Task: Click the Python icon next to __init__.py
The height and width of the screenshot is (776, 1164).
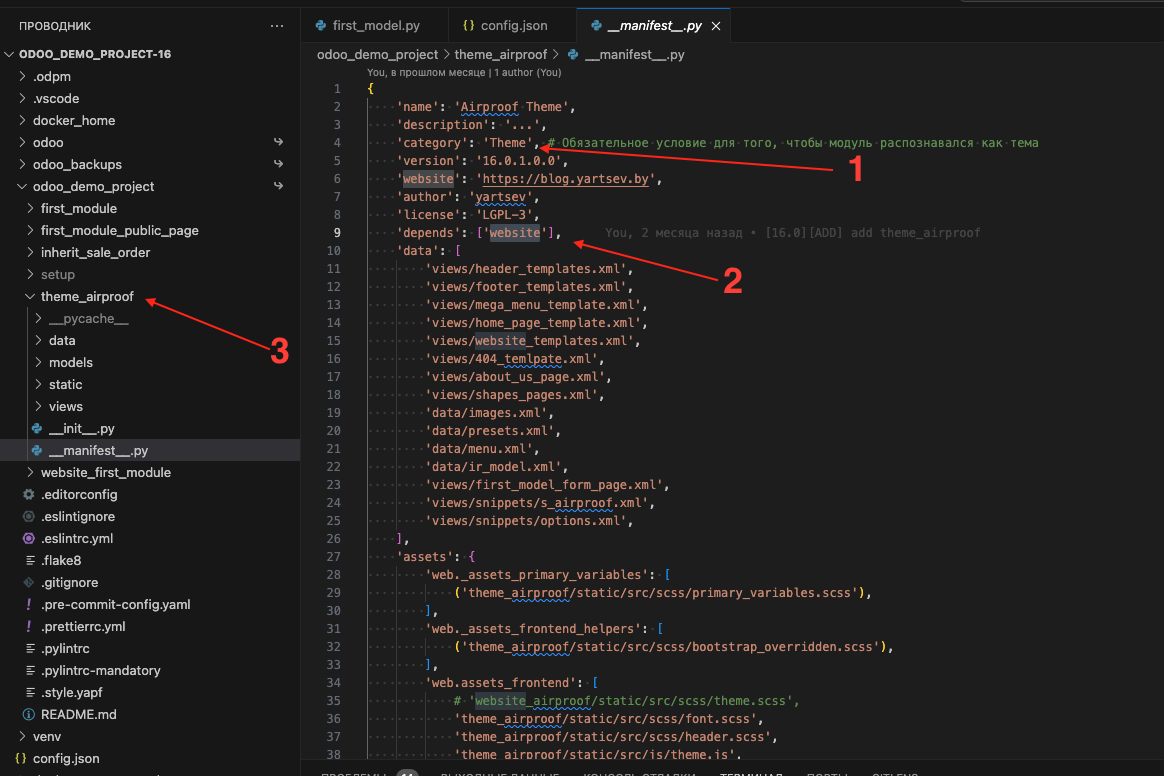Action: pyautogui.click(x=36, y=428)
